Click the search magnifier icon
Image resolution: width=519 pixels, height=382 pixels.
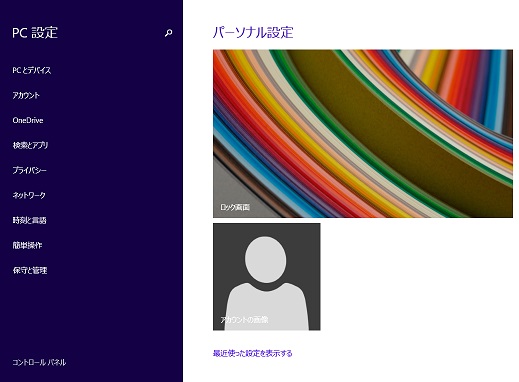tap(169, 33)
